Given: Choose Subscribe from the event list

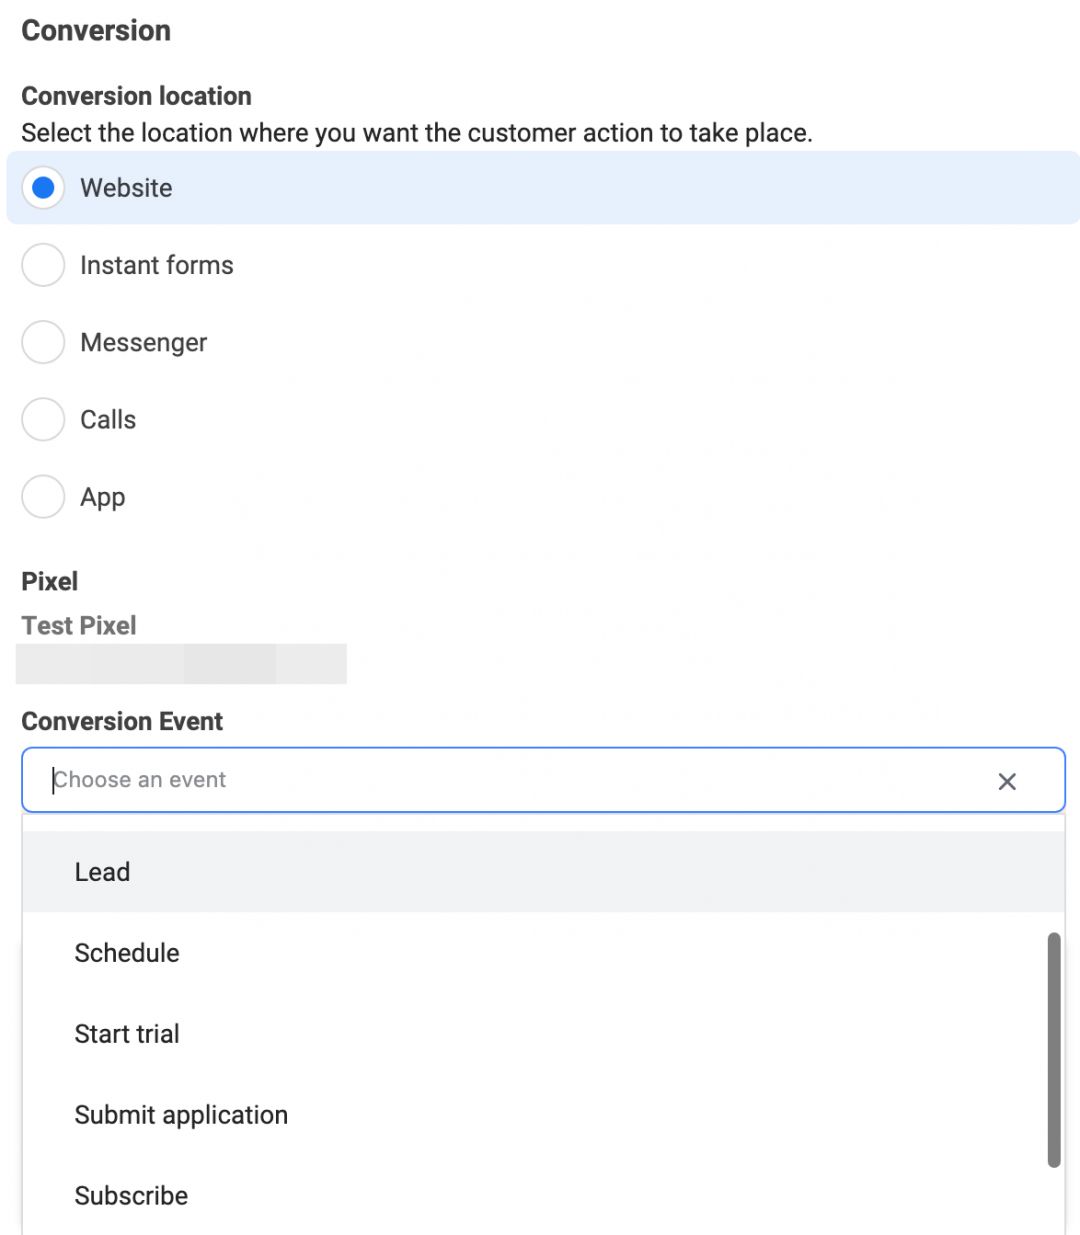Looking at the screenshot, I should click(x=131, y=1196).
